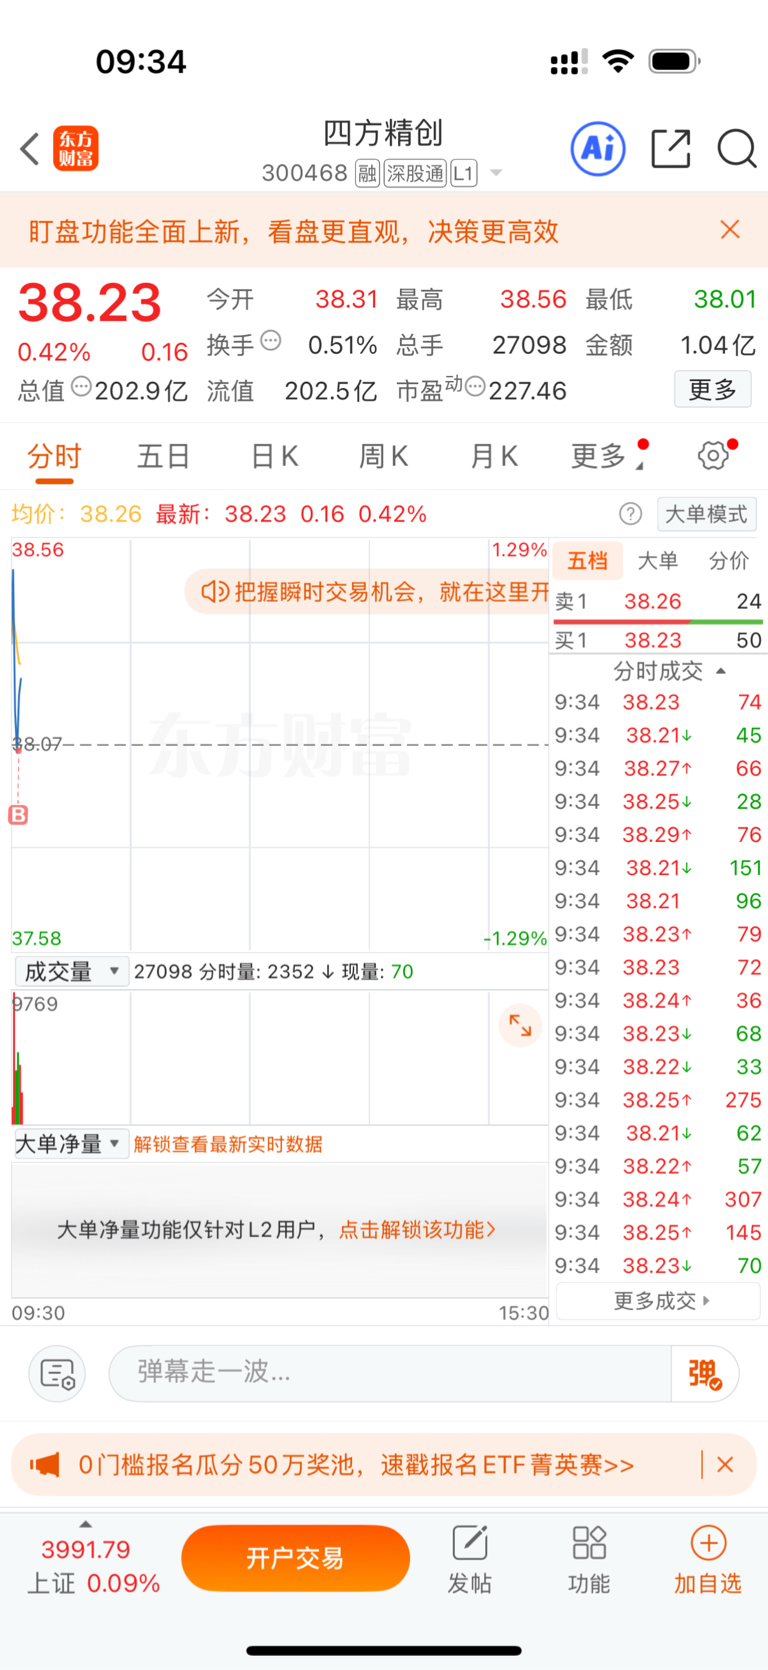768x1670 pixels.
Task: Open the search magnifier icon
Action: coord(737,149)
